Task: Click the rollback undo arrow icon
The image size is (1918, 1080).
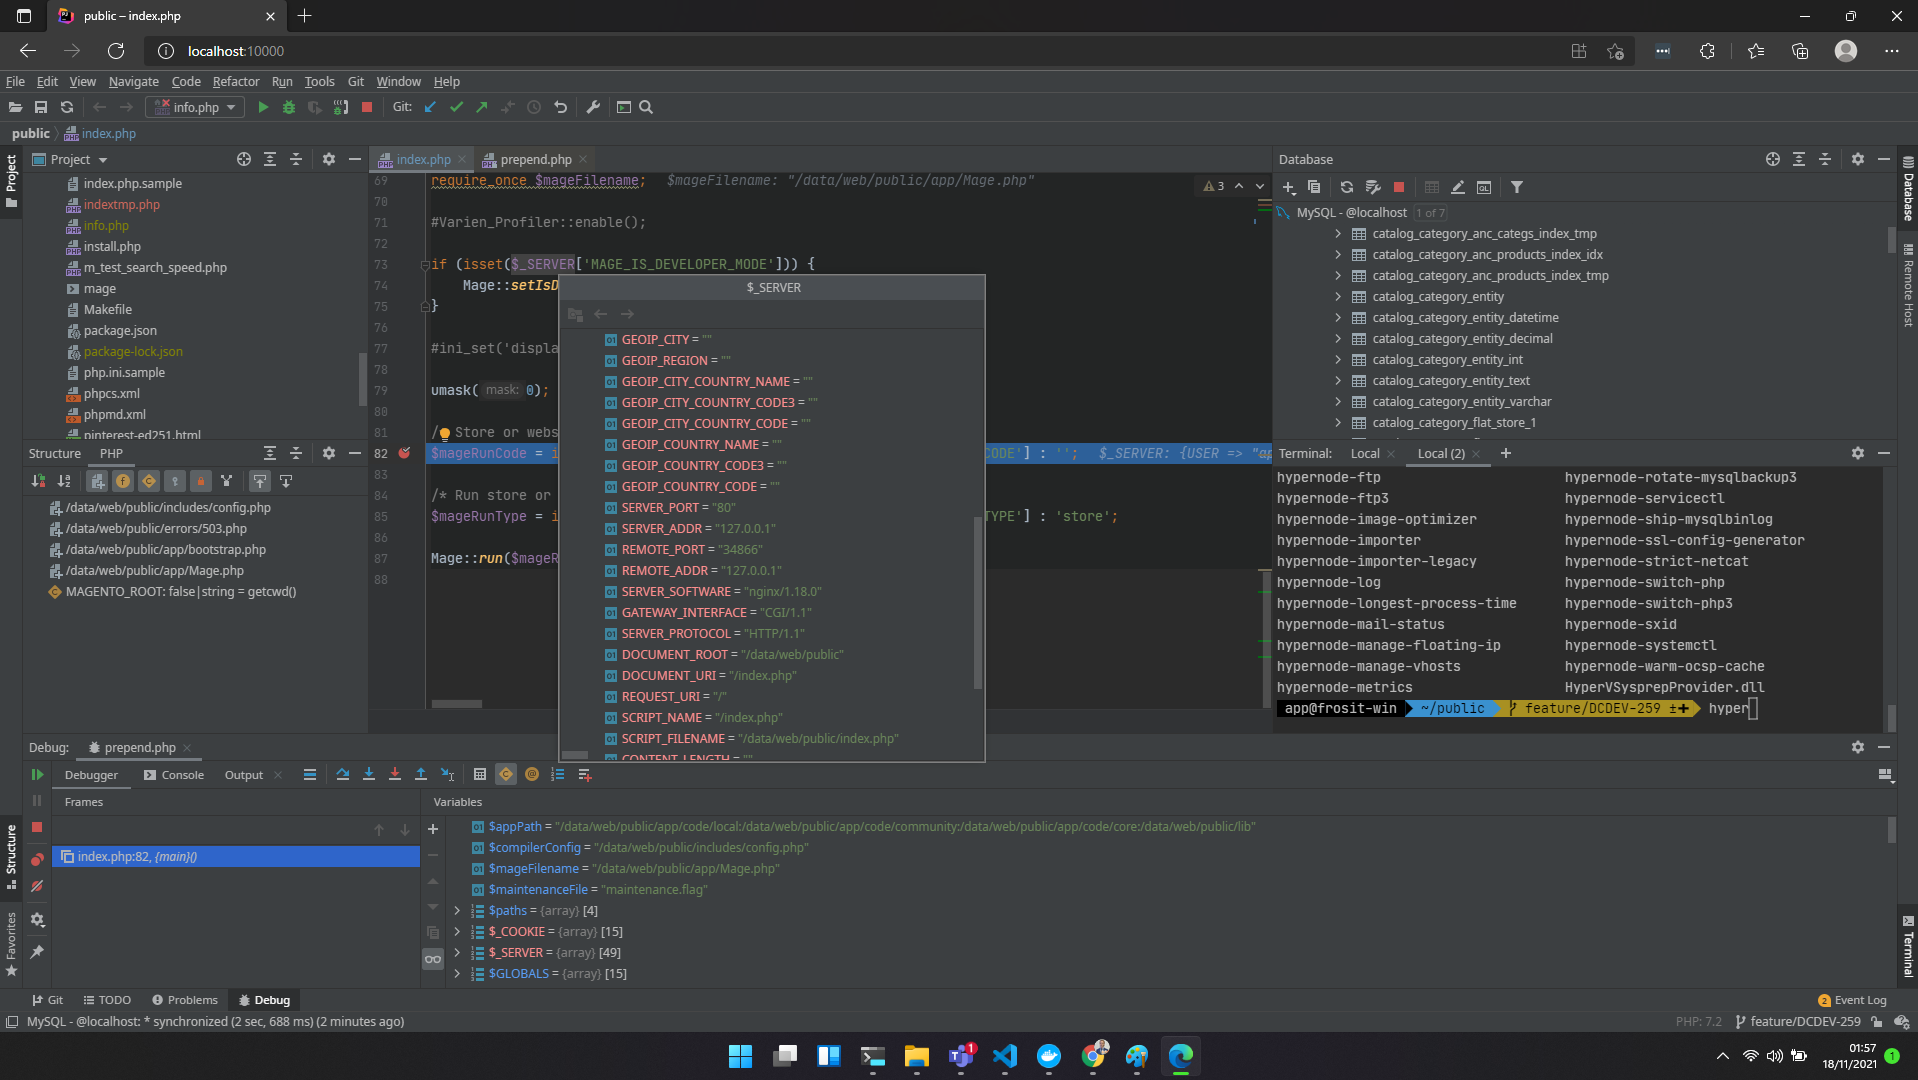Action: (560, 107)
